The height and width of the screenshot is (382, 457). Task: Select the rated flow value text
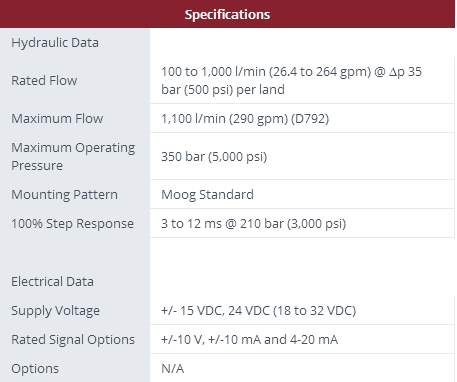coord(291,80)
